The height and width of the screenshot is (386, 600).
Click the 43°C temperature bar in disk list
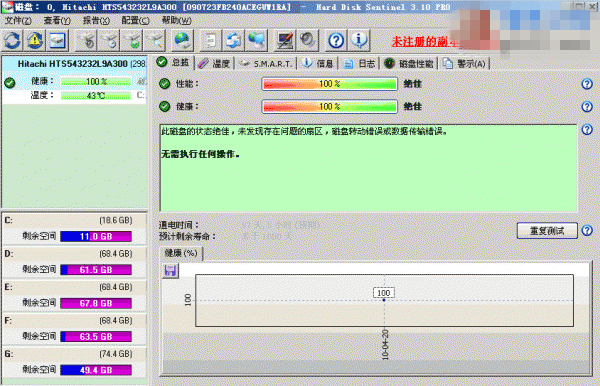click(x=96, y=95)
